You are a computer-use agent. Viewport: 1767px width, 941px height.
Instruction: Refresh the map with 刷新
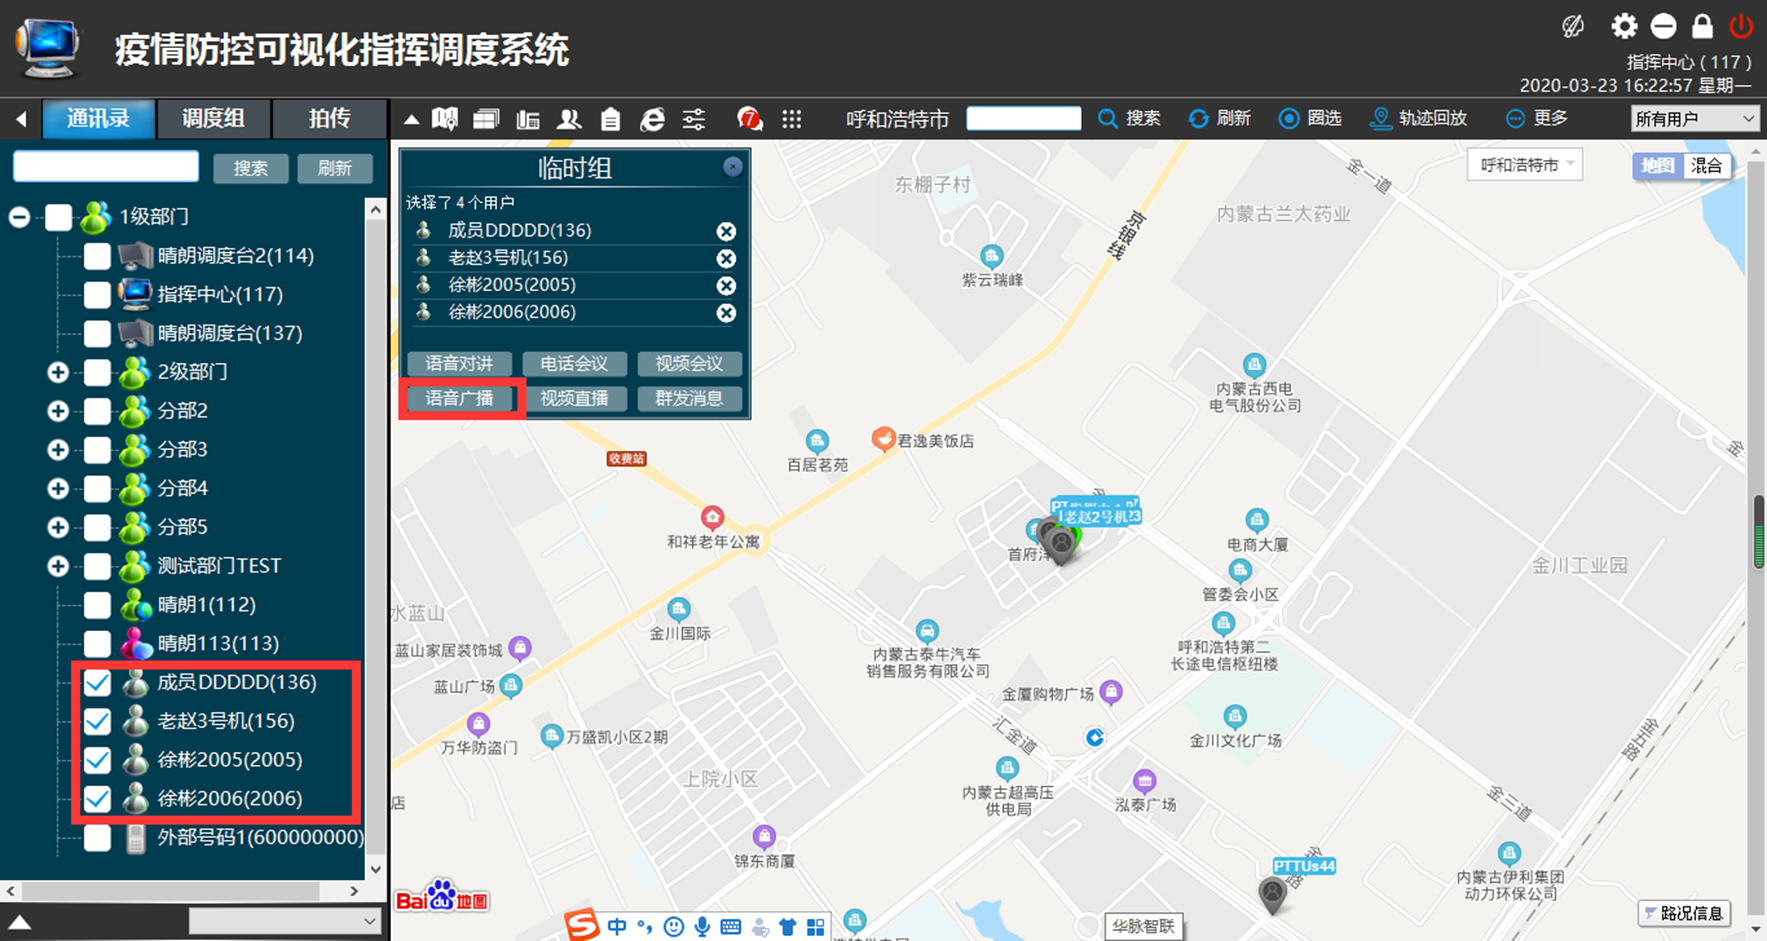point(1219,118)
